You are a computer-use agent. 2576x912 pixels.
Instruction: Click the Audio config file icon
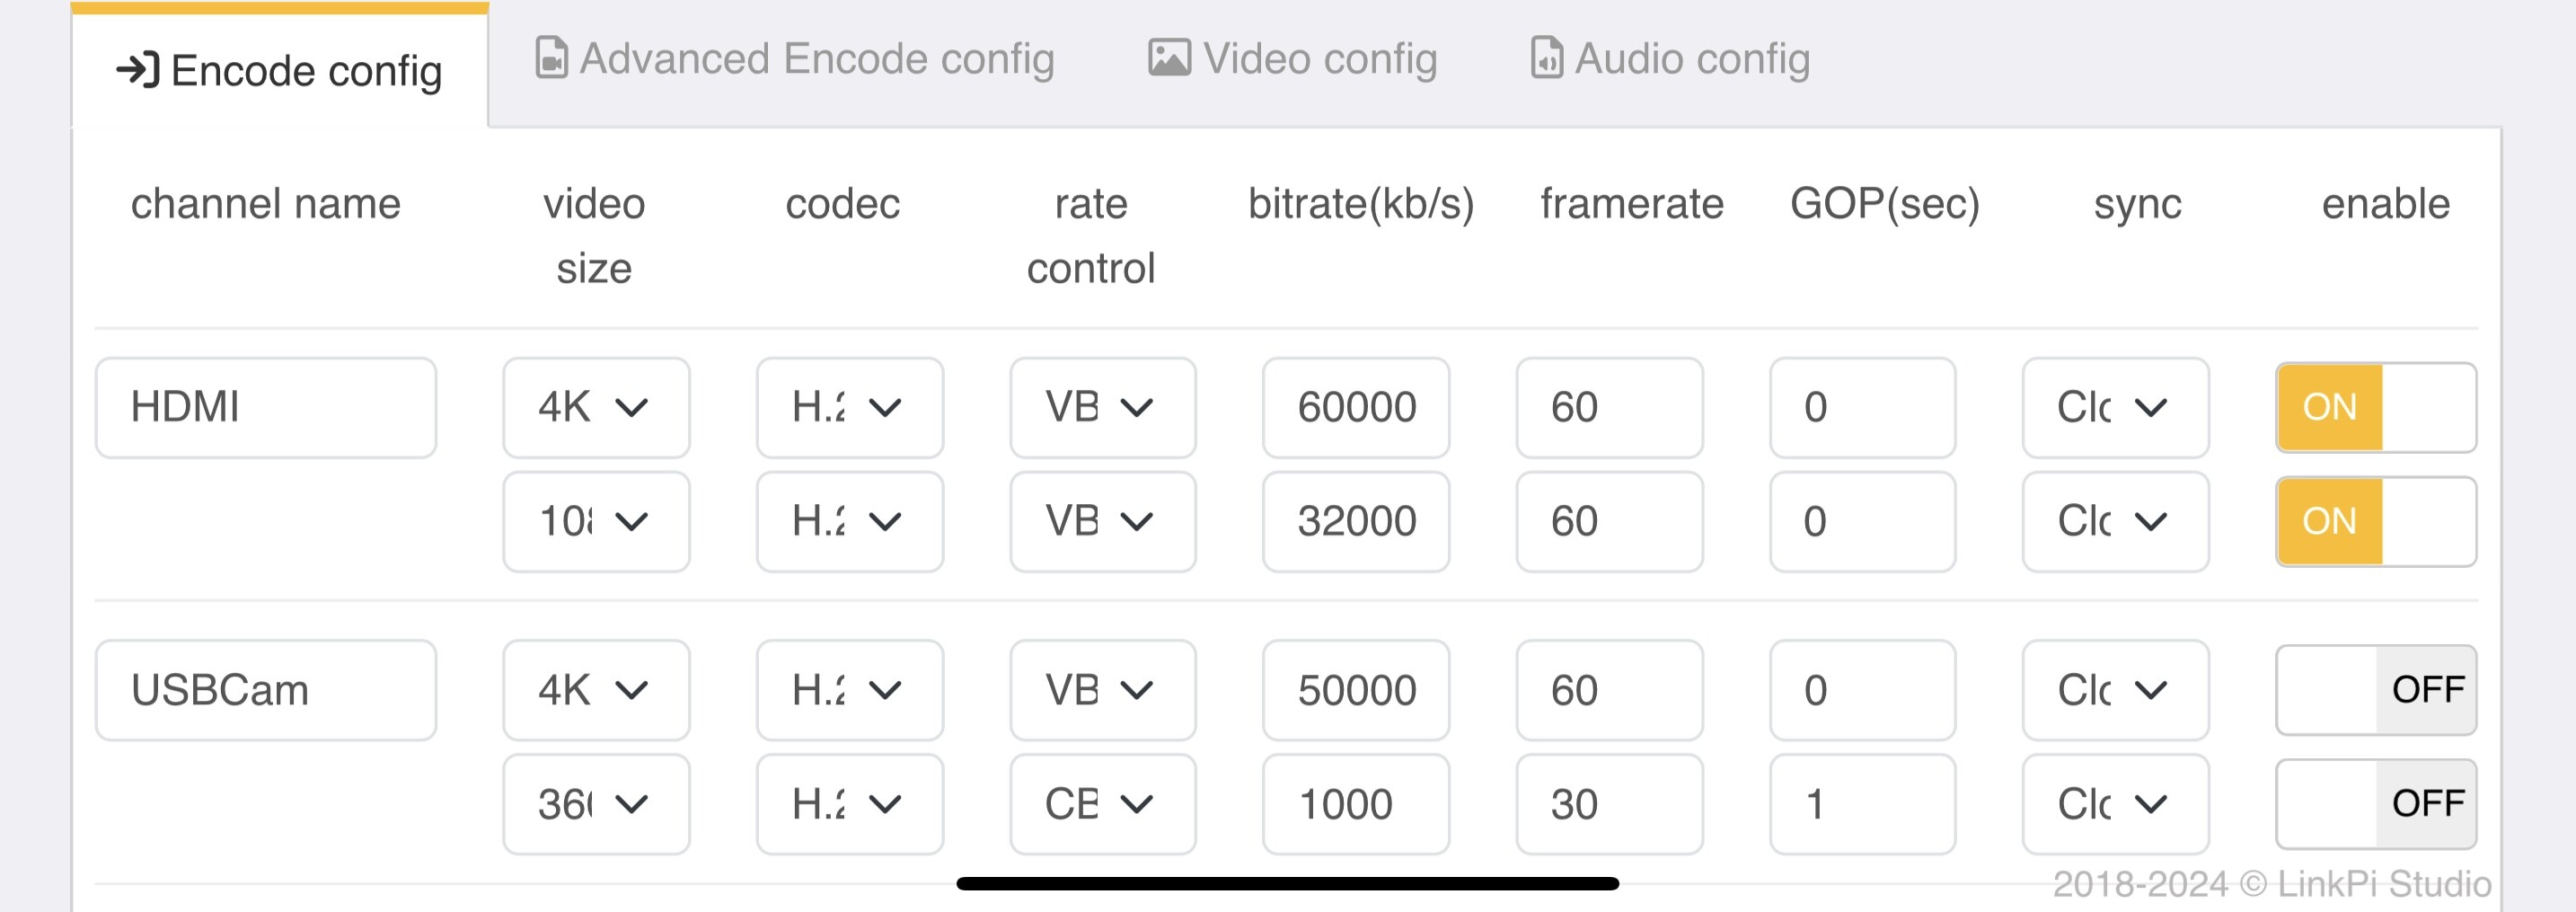(x=1546, y=57)
